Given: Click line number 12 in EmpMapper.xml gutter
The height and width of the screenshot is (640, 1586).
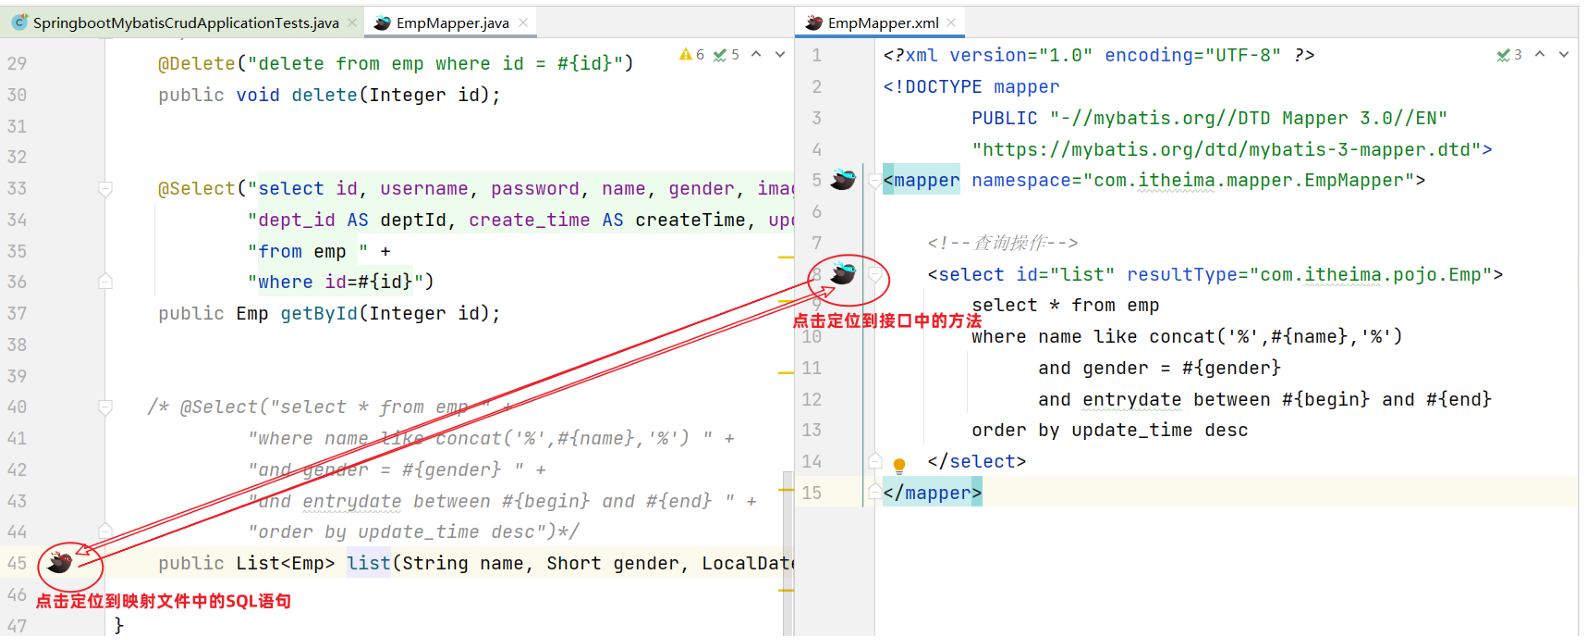Looking at the screenshot, I should click(x=811, y=399).
